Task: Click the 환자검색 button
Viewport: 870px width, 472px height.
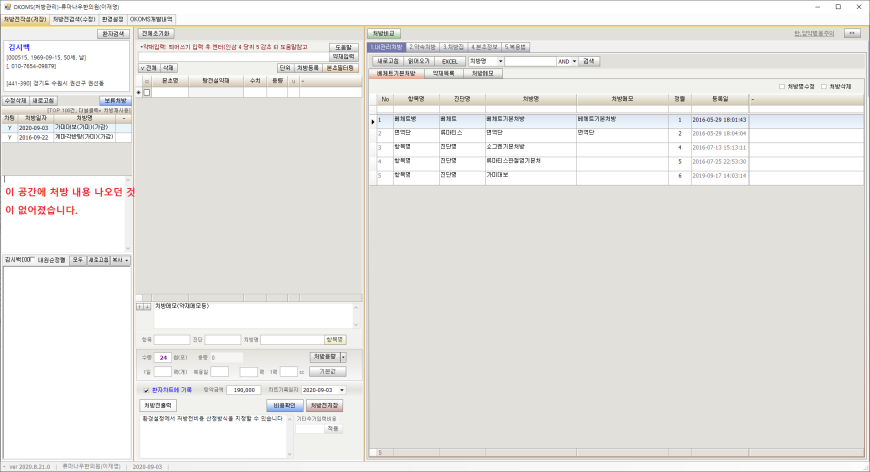Action: [x=114, y=34]
